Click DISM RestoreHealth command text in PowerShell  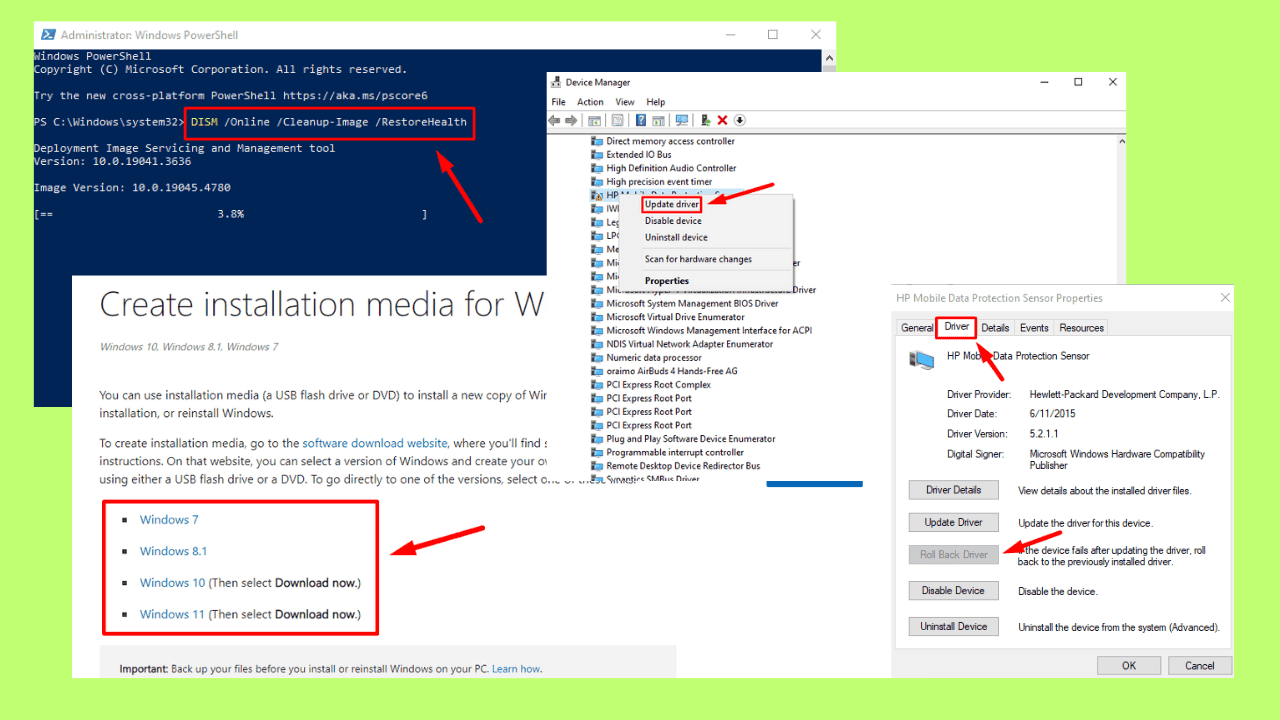pos(329,122)
